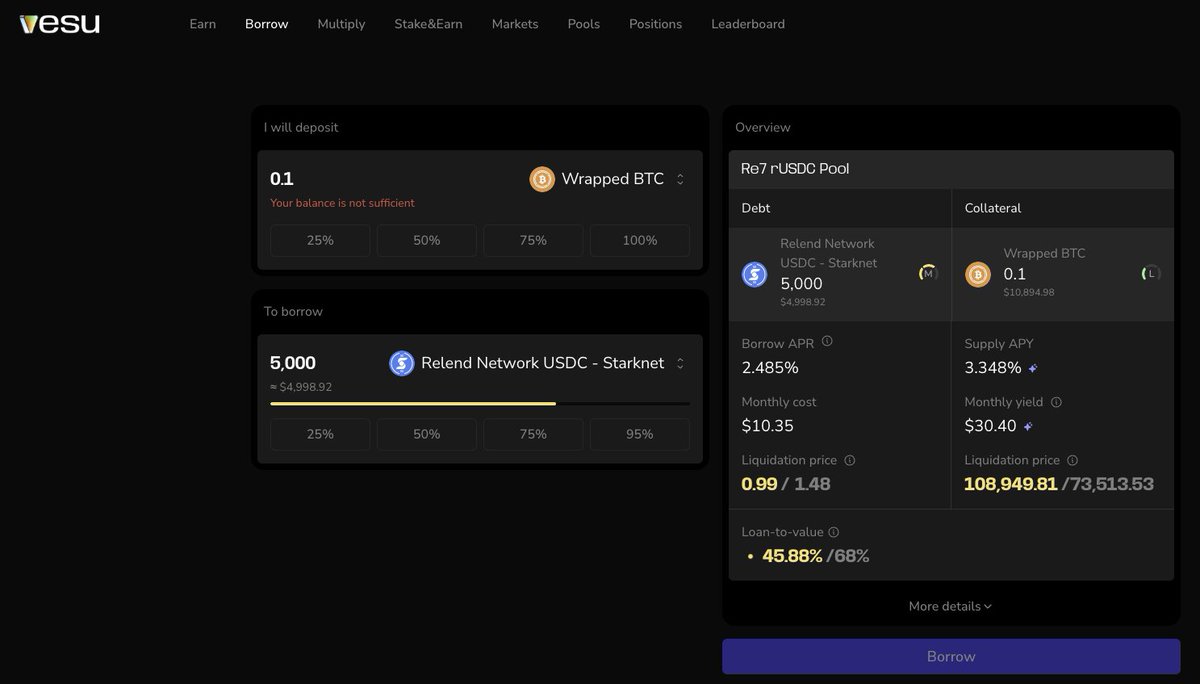This screenshot has width=1200, height=684.
Task: Open the Earn tab
Action: [x=203, y=23]
